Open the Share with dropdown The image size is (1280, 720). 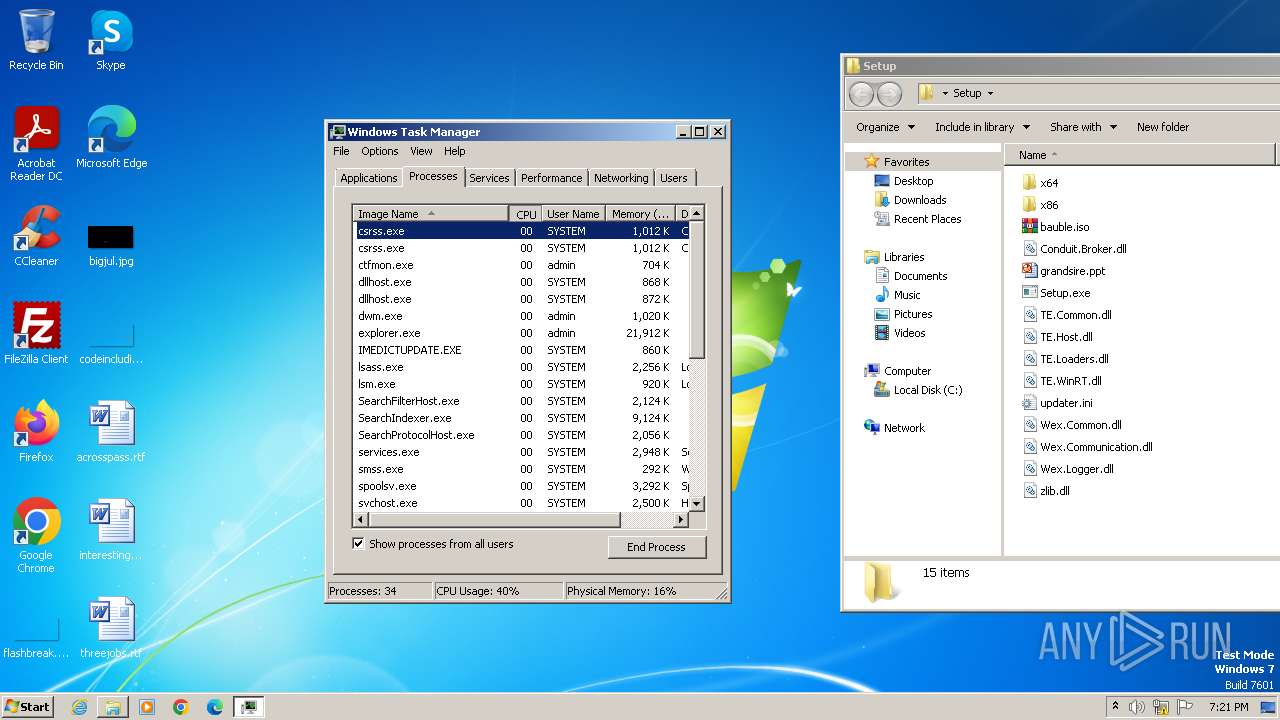[1083, 127]
